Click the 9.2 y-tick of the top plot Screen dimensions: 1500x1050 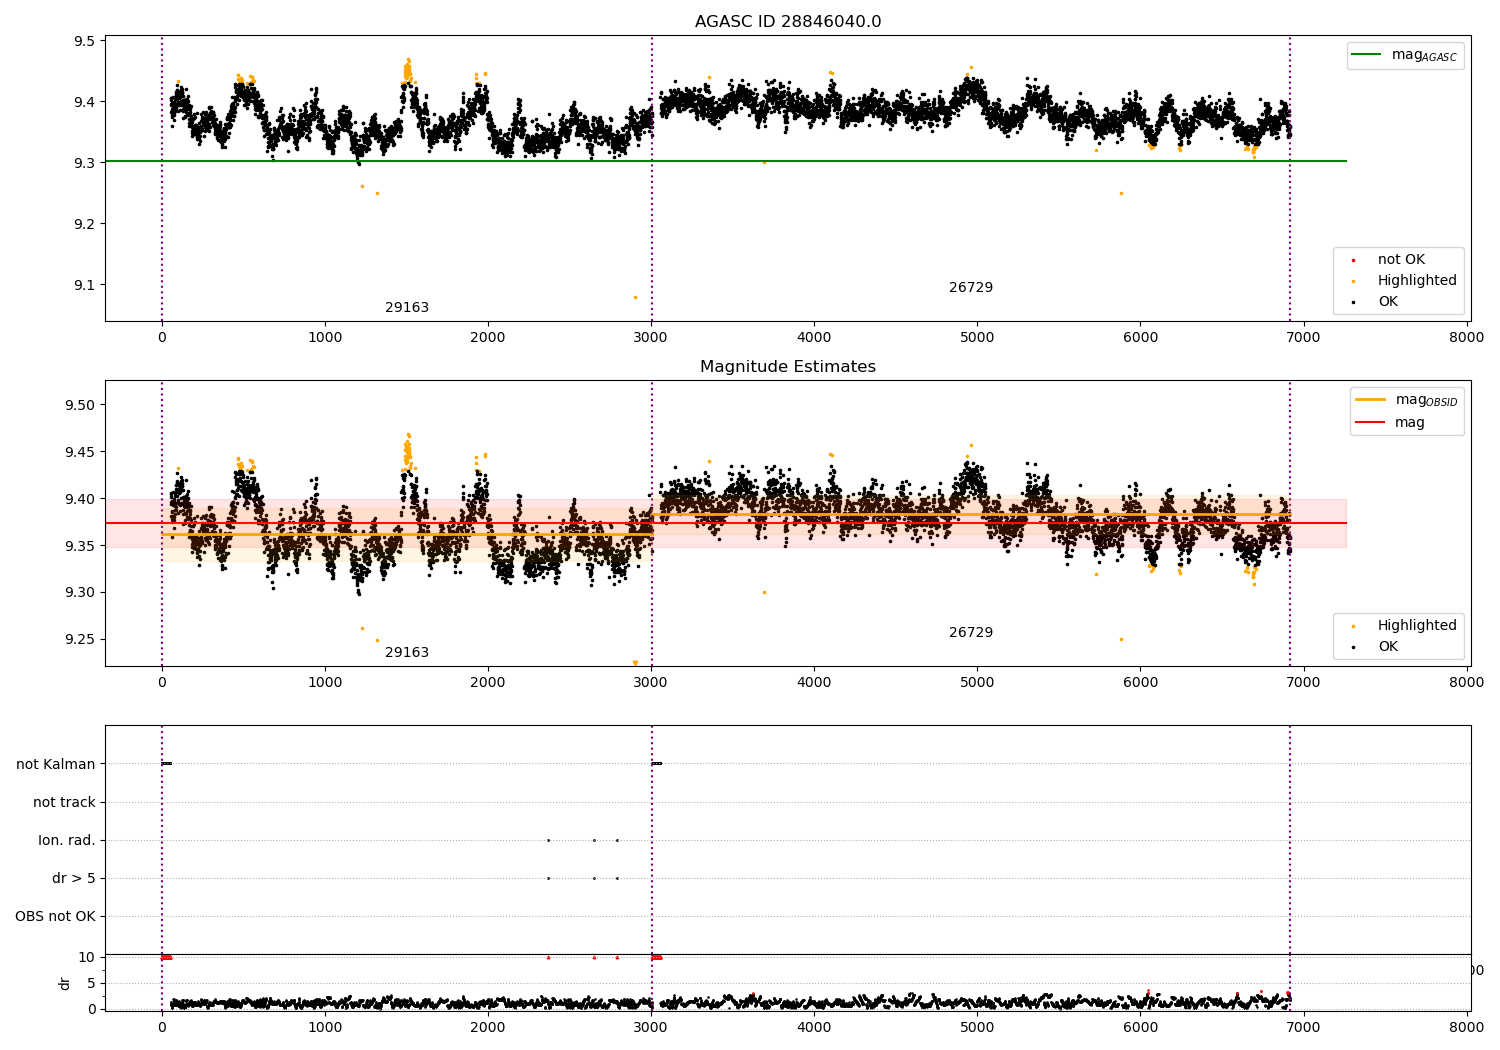(85, 224)
